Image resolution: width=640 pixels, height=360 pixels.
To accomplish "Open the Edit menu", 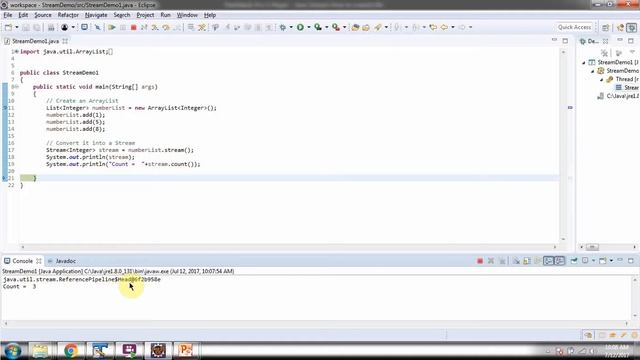I will tap(23, 15).
